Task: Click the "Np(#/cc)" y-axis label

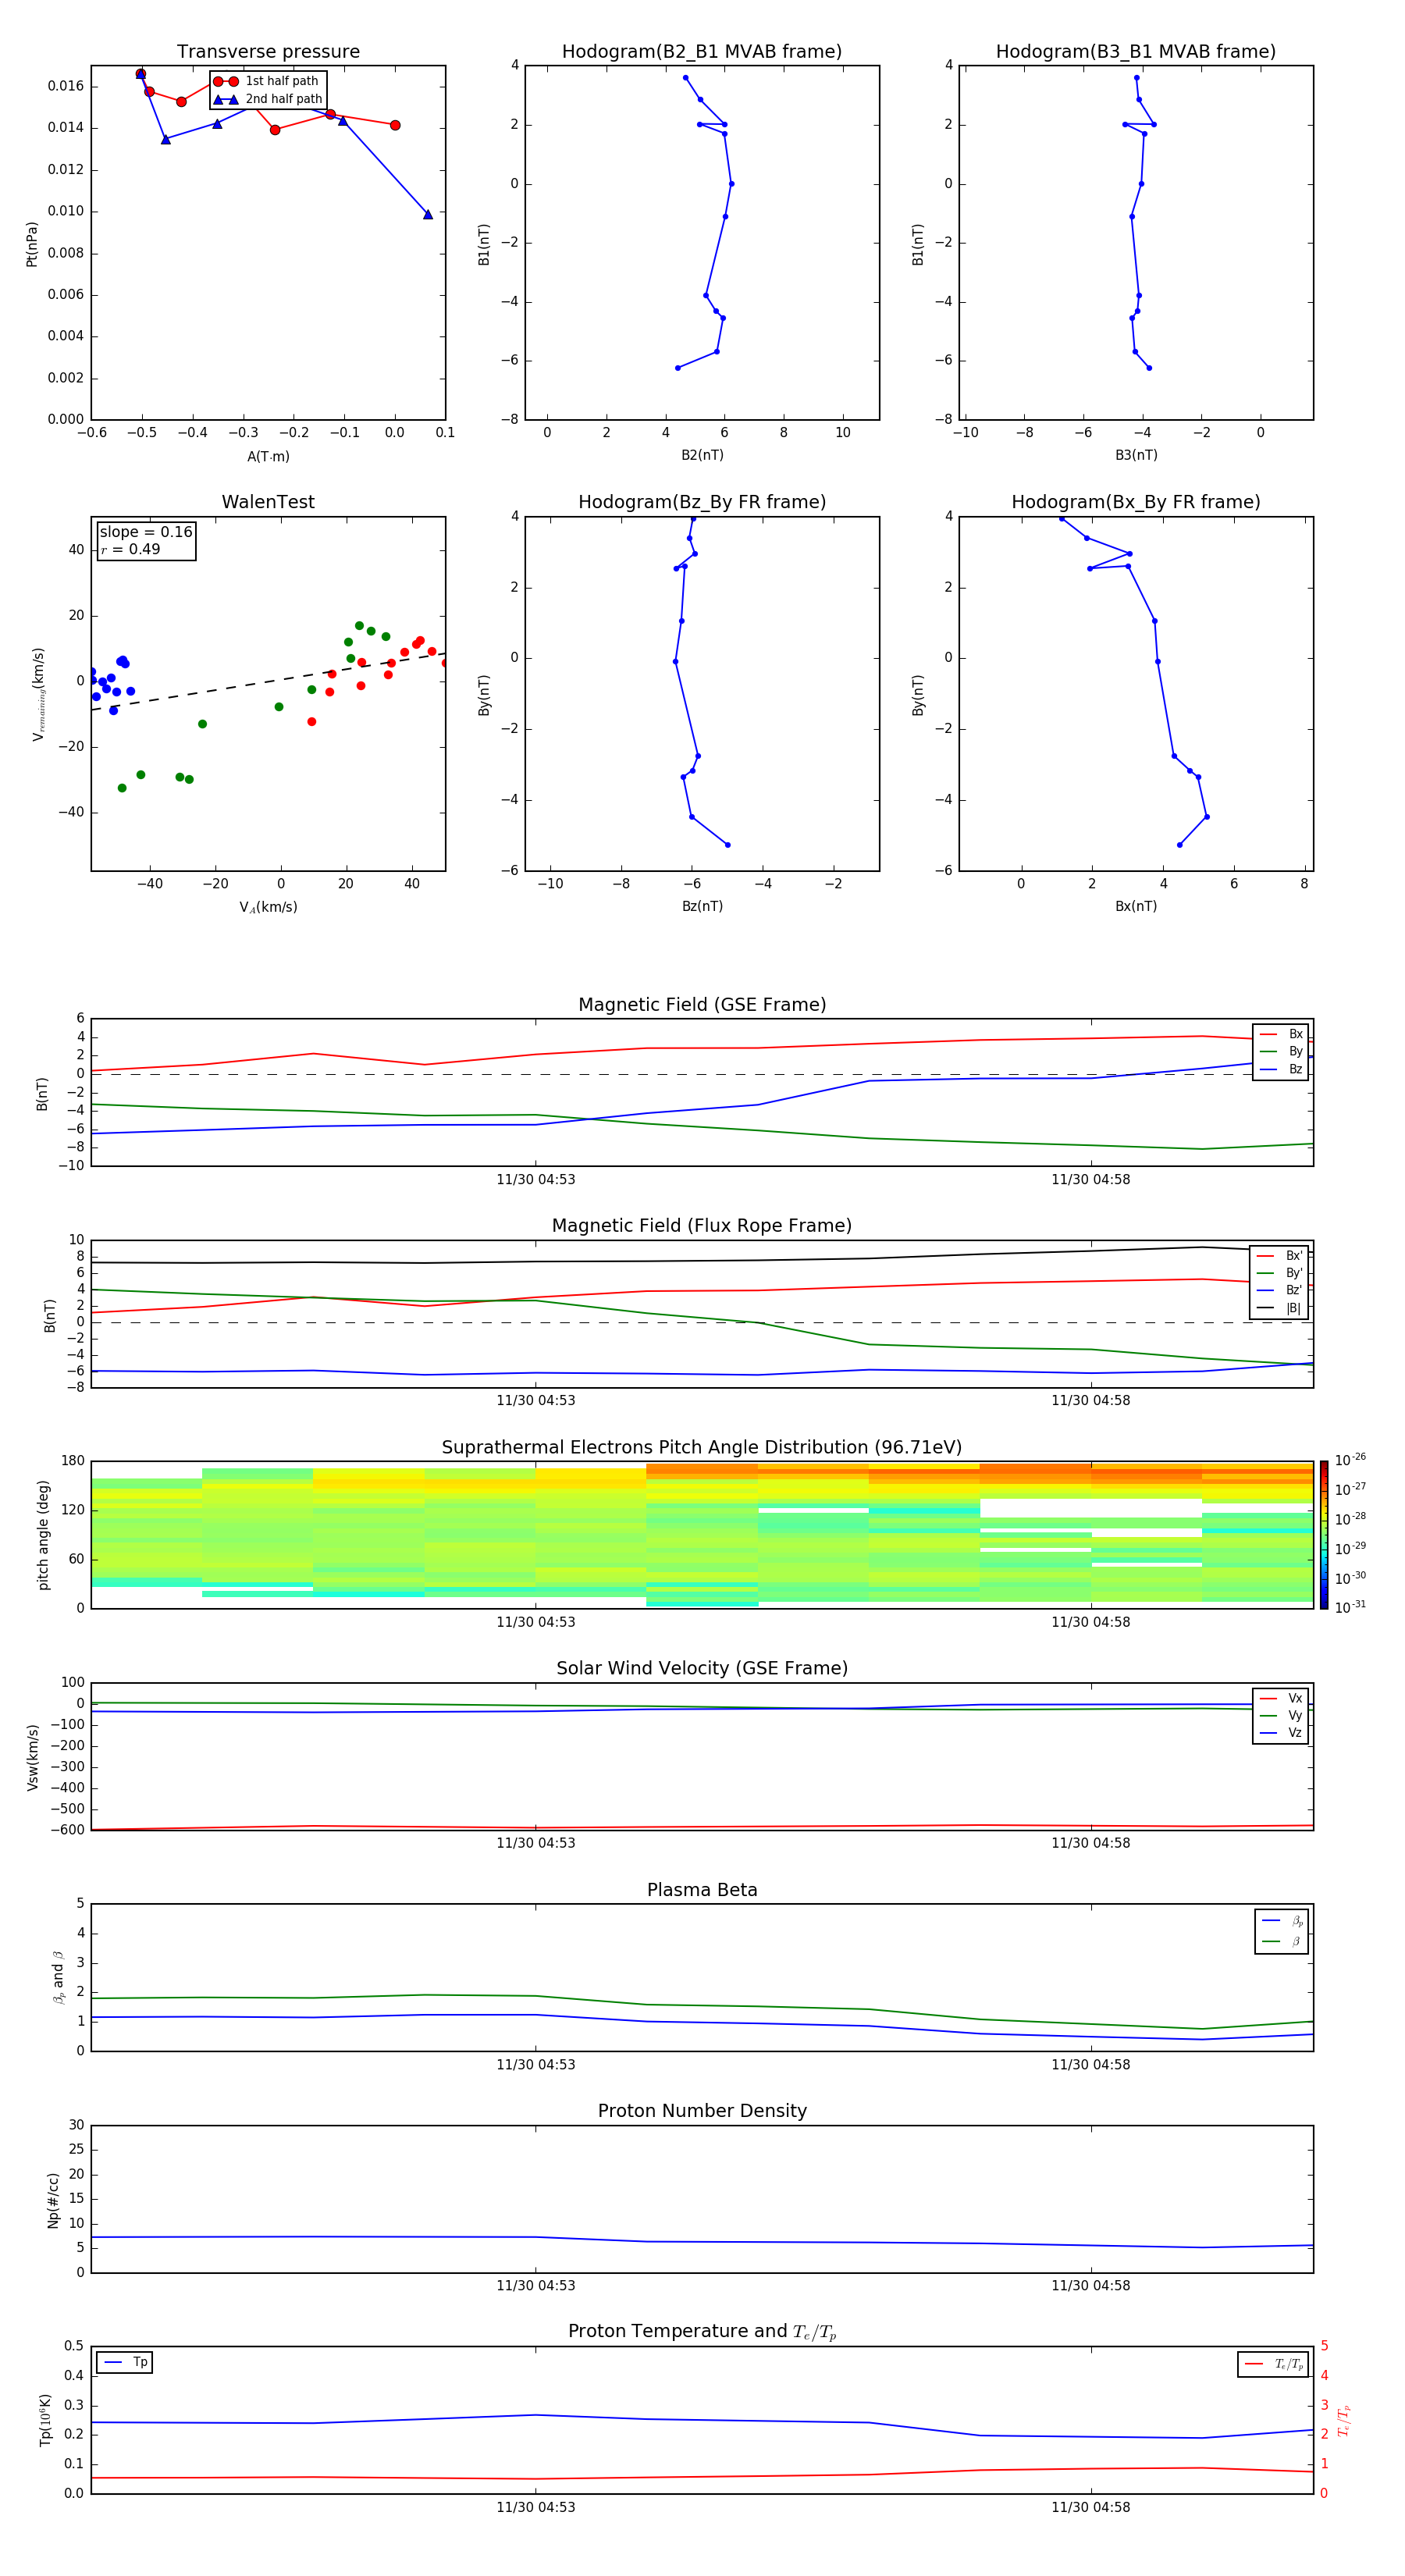Action: click(53, 2200)
